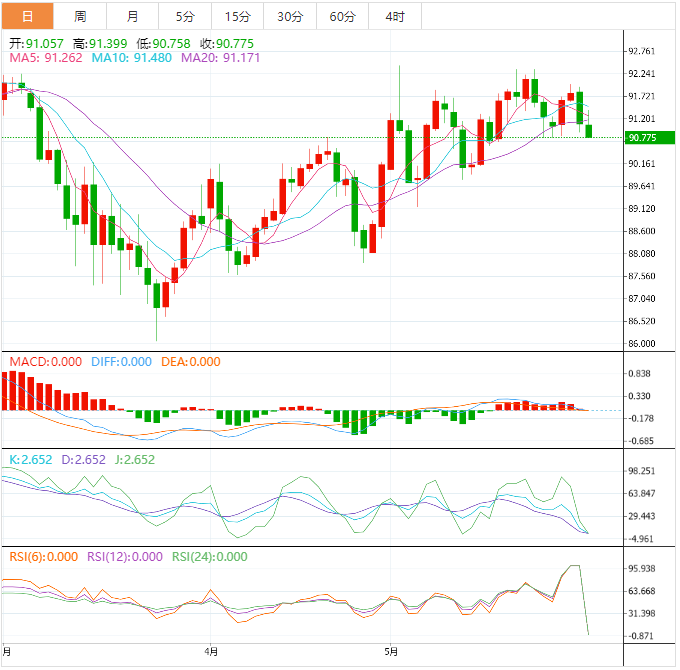The width and height of the screenshot is (680, 670).
Task: Select the MA20: 91.171 indicator label
Action: (221, 59)
